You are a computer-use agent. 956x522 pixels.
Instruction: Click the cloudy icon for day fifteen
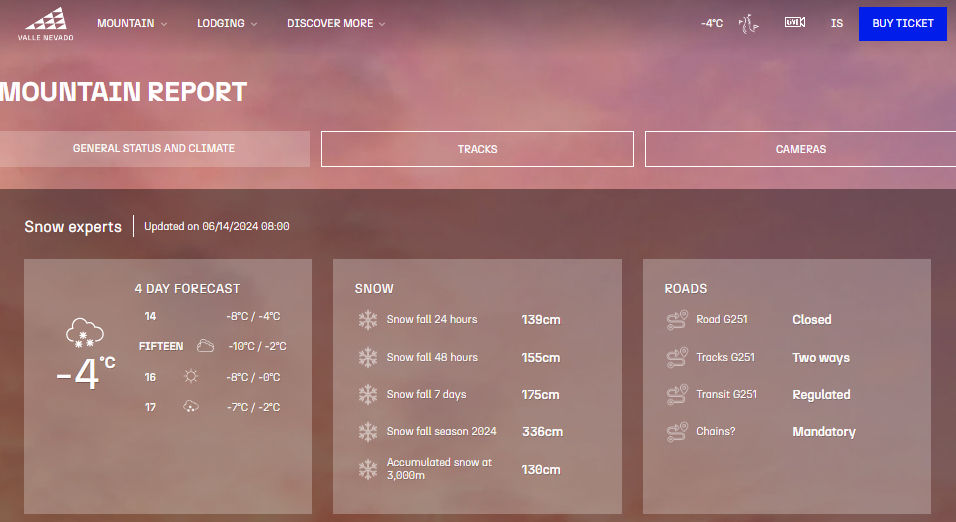tap(205, 346)
